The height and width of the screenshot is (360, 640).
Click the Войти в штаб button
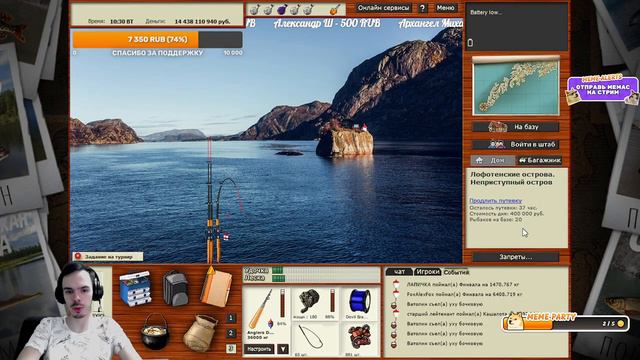coord(516,144)
